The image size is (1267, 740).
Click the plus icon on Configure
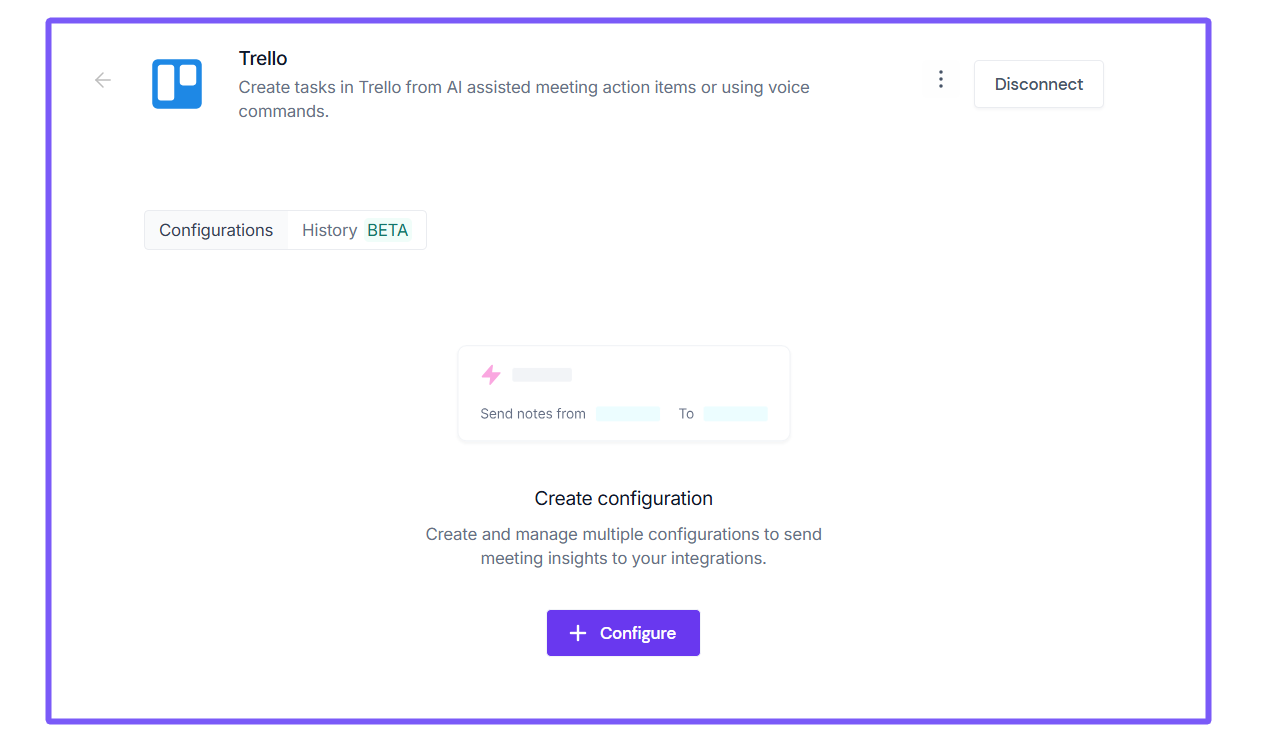tap(577, 633)
